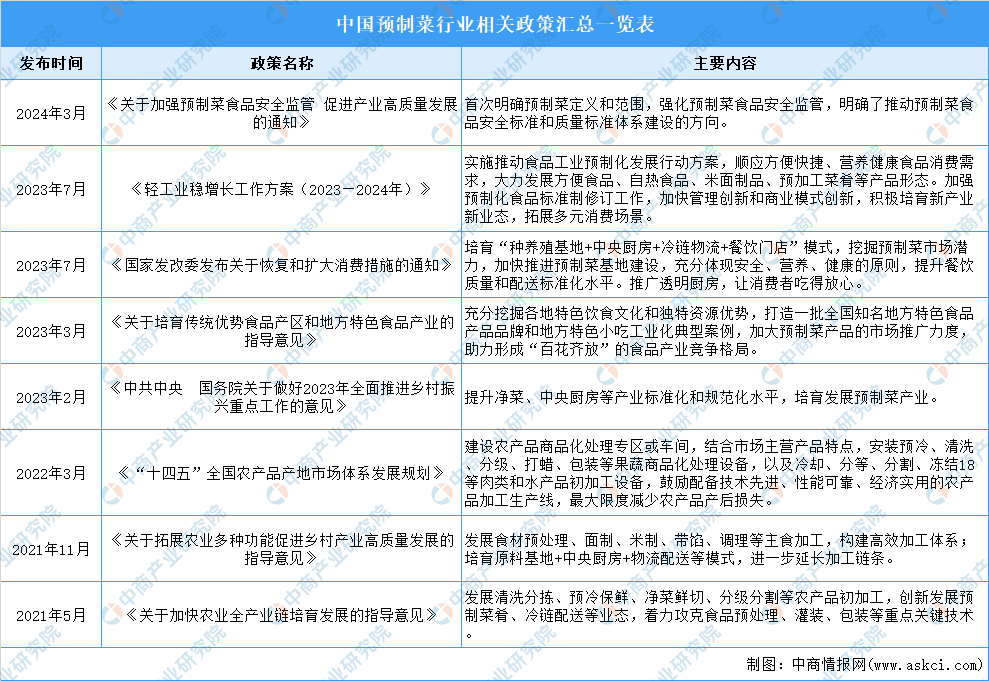This screenshot has height=681, width=989.
Task: Click the content starting 首次明确预制菜定义和范围
Action: 719,113
